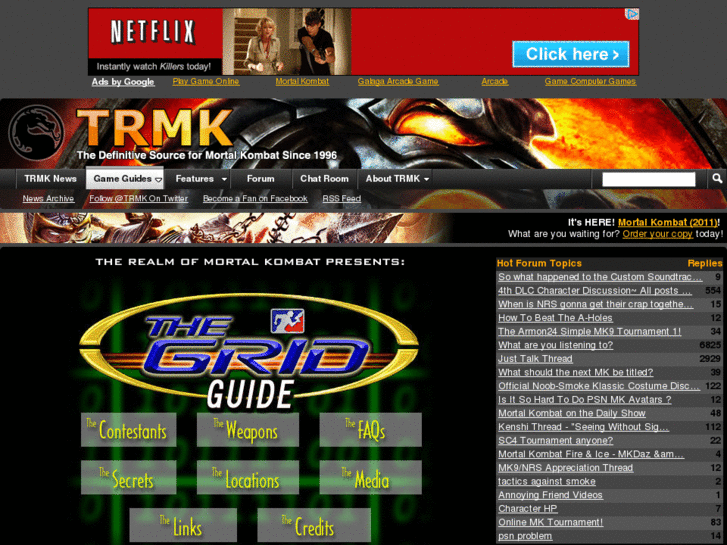Screen dimensions: 727x545
Task: Open 'SC4 Tournament anyone?' topic
Action: [555, 440]
